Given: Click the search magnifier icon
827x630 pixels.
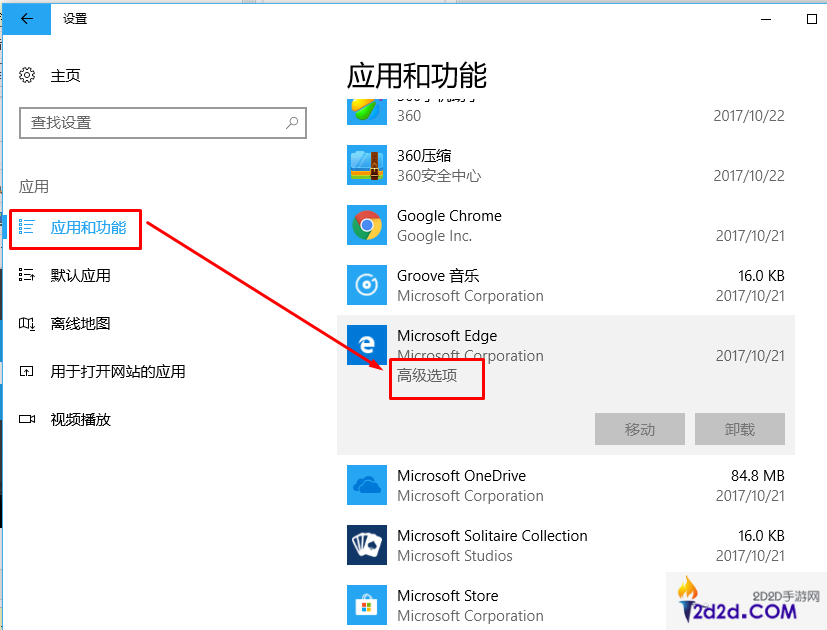Looking at the screenshot, I should 292,123.
